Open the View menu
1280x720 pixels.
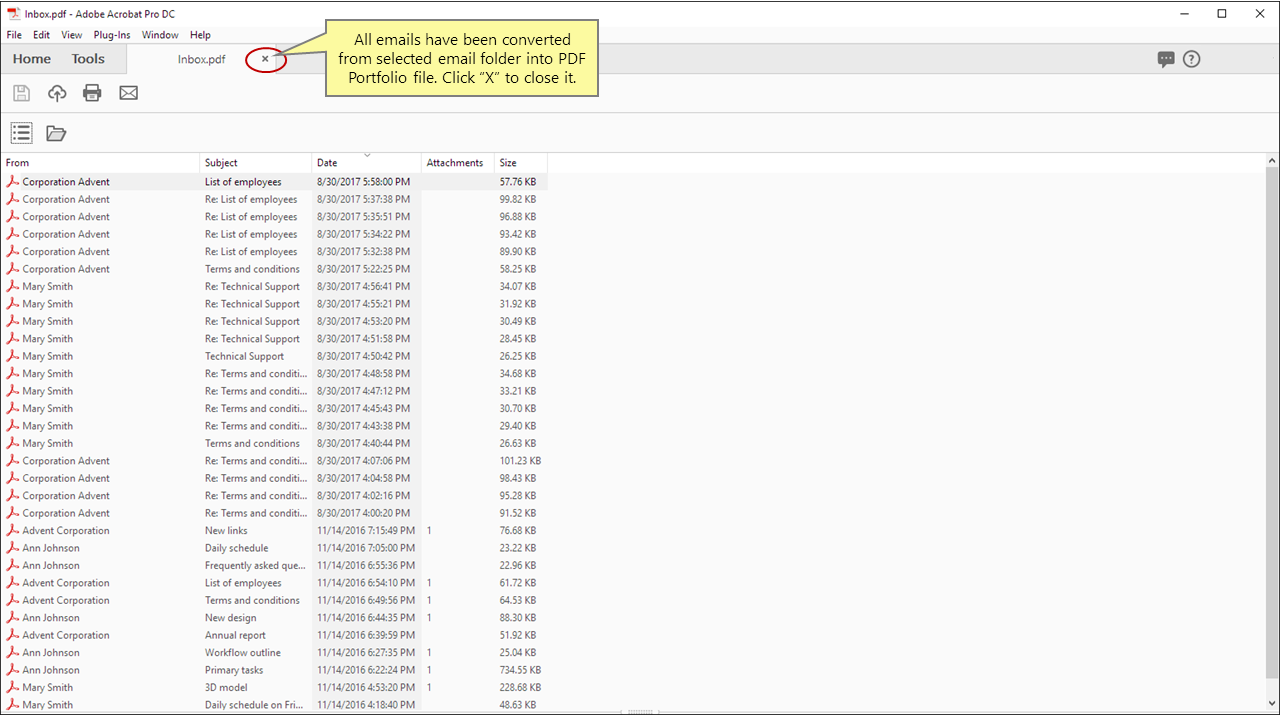[72, 35]
